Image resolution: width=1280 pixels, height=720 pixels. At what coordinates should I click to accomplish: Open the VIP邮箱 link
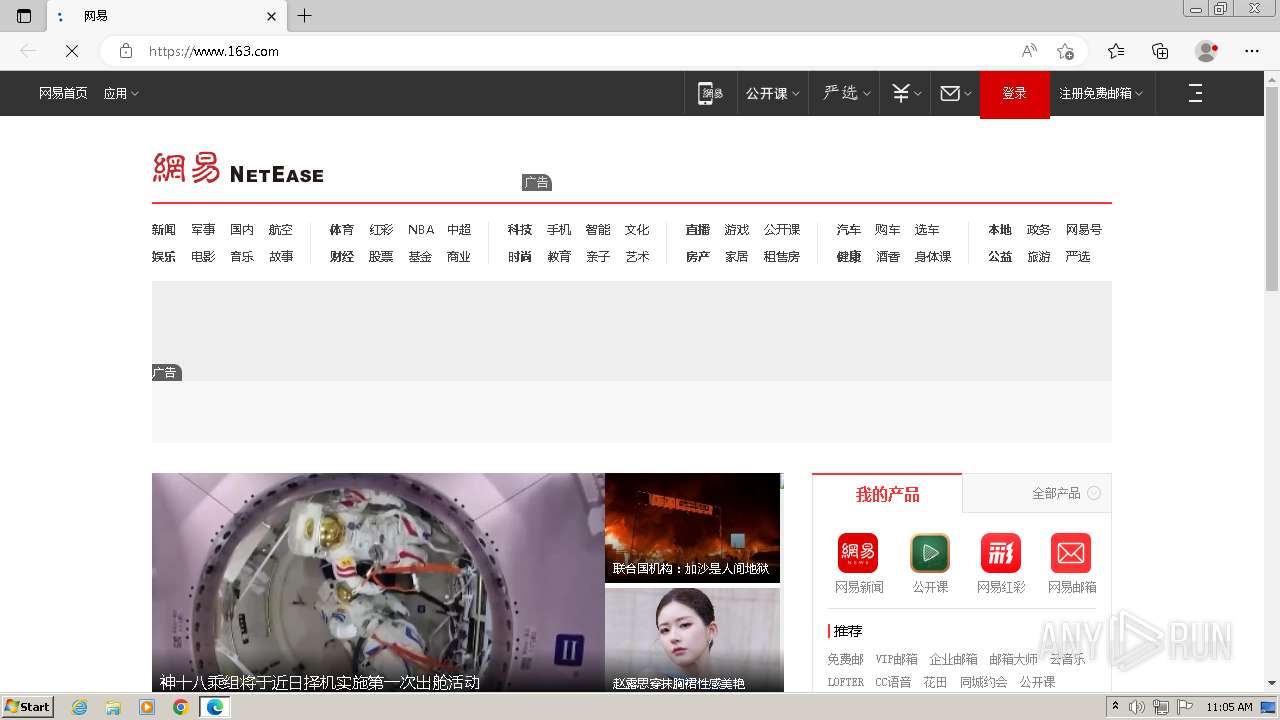coord(896,659)
